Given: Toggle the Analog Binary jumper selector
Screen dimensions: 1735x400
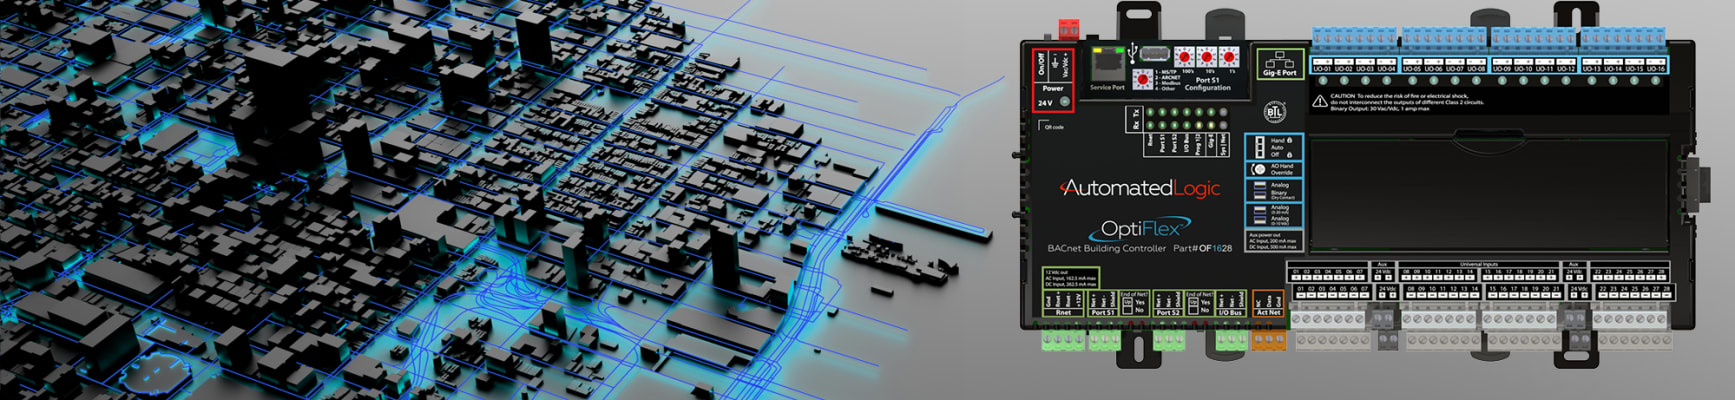Looking at the screenshot, I should [1259, 190].
